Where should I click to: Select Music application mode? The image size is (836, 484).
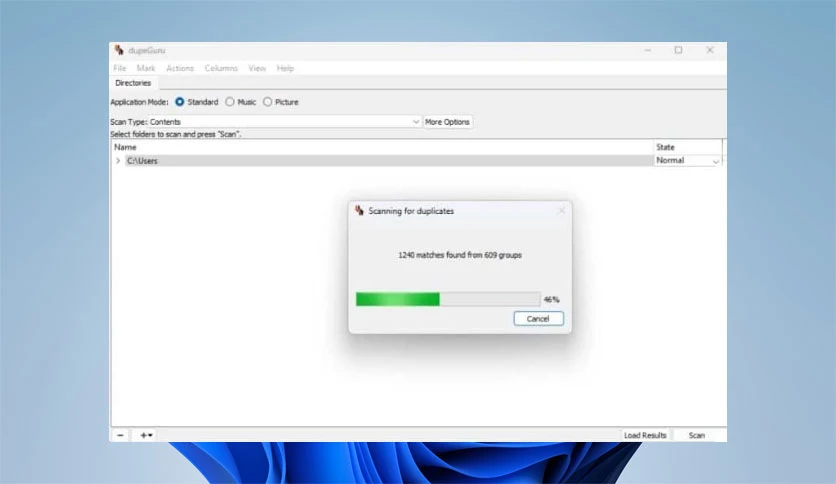tap(240, 102)
